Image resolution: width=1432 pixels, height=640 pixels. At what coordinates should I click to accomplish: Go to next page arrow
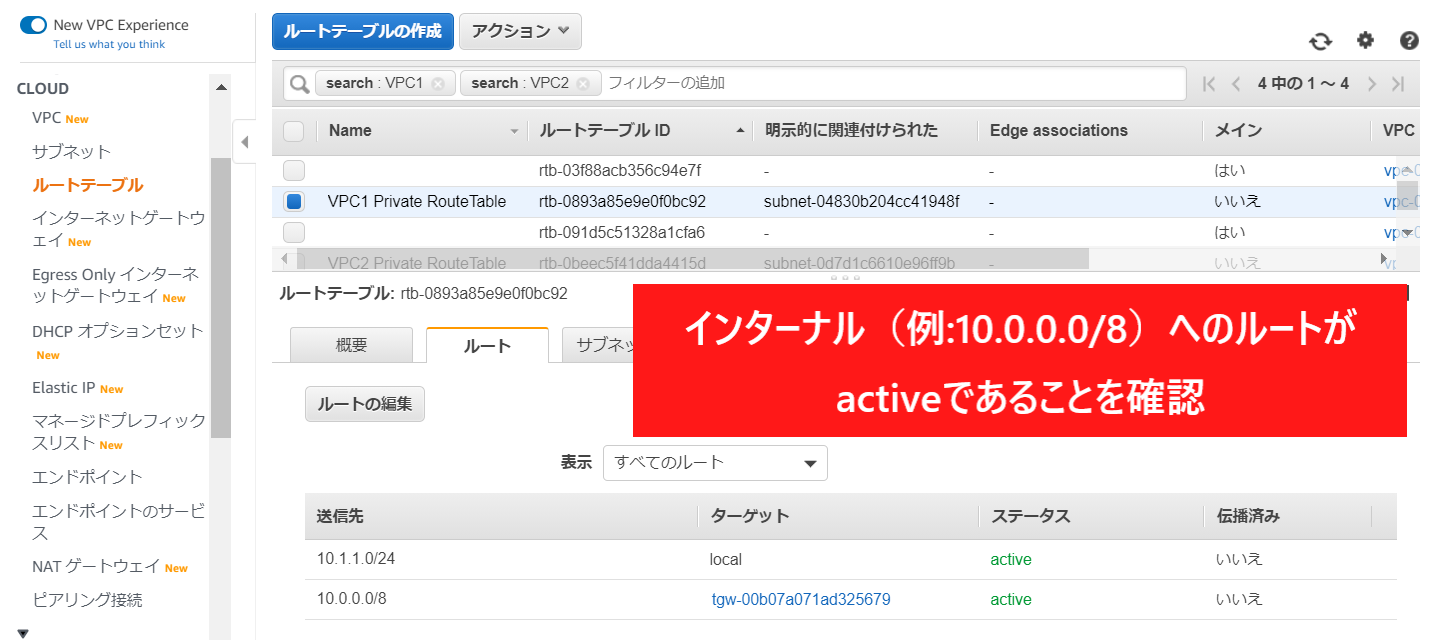1372,84
